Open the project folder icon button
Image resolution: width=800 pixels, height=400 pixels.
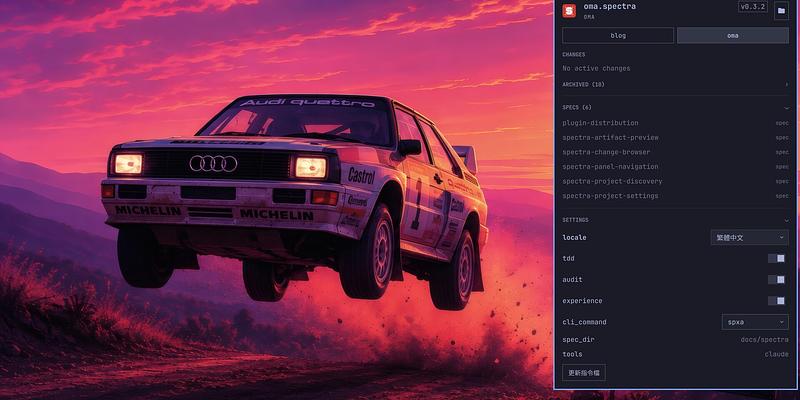[x=781, y=11]
